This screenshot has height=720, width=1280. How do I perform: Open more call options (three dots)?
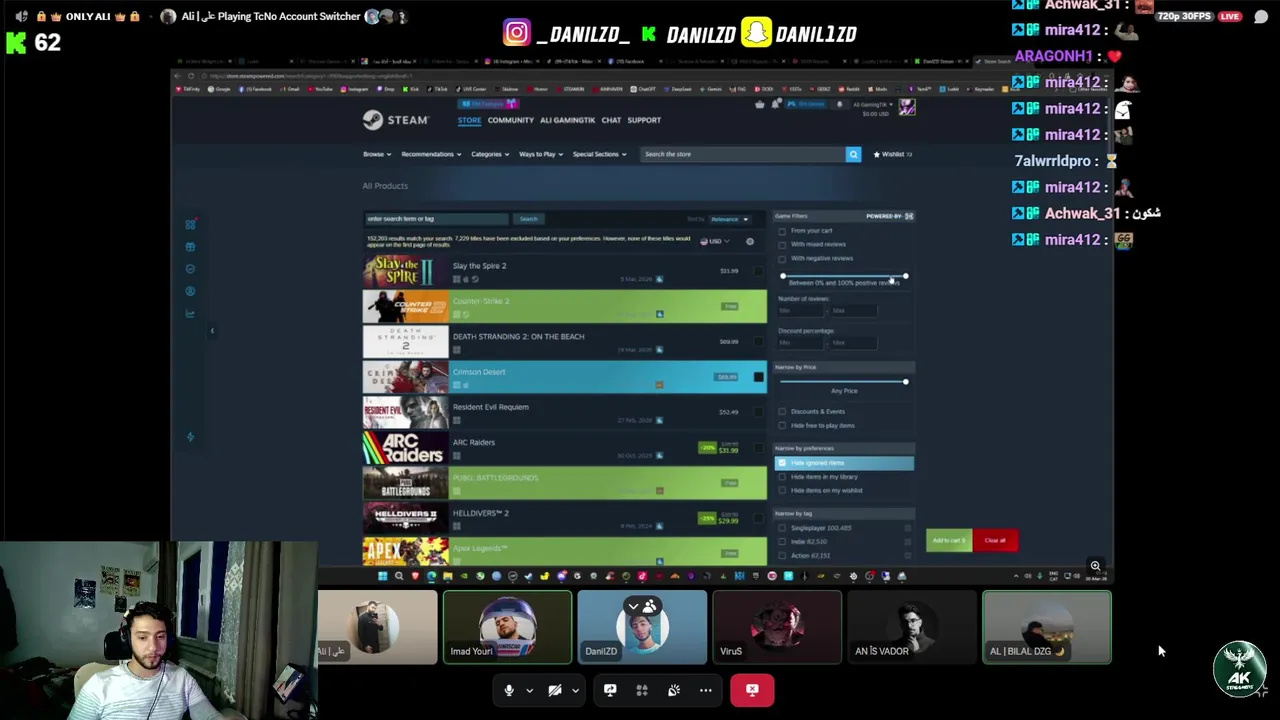pyautogui.click(x=706, y=690)
